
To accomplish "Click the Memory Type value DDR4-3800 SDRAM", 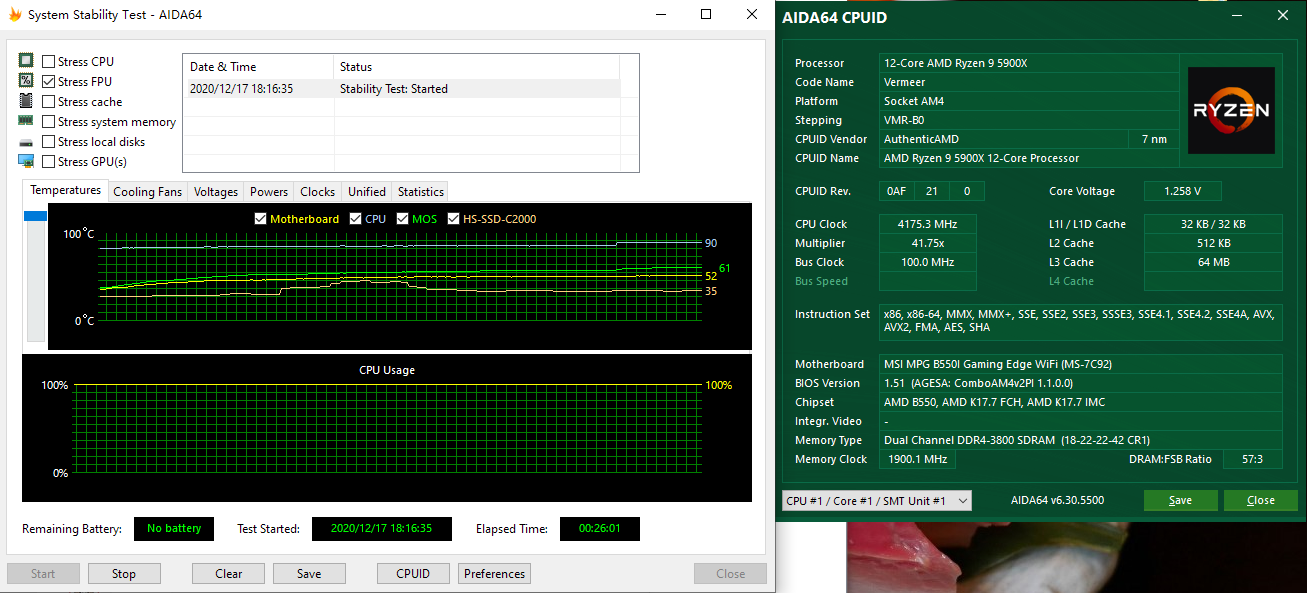I will point(1080,440).
